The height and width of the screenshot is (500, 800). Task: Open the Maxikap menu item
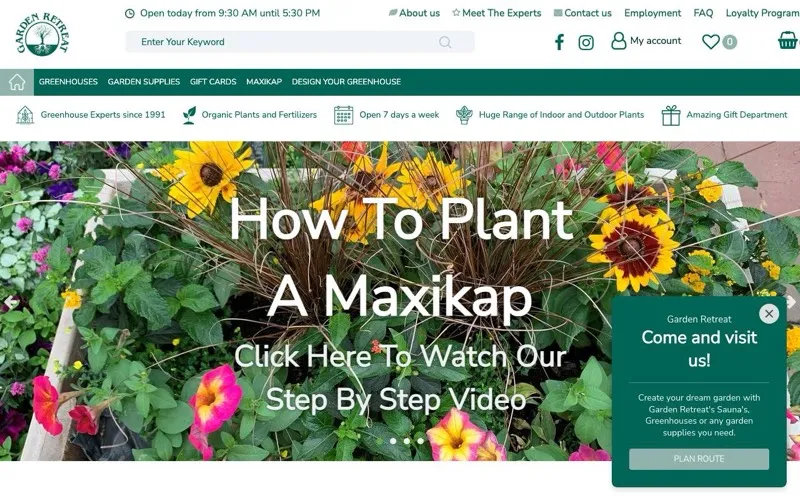click(x=264, y=82)
